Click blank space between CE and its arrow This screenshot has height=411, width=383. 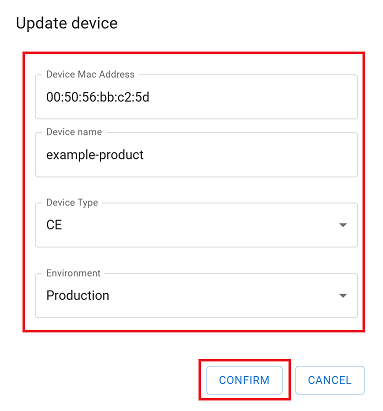200,225
